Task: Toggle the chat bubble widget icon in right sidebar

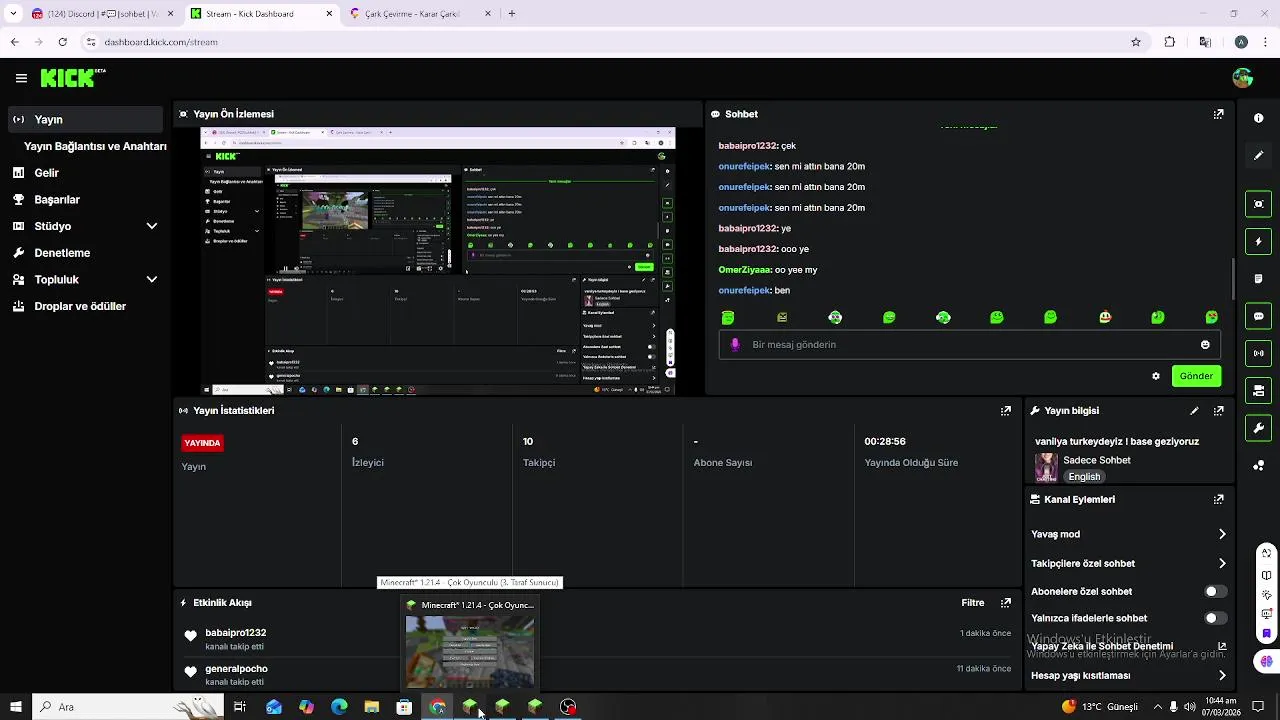Action: (x=1258, y=316)
